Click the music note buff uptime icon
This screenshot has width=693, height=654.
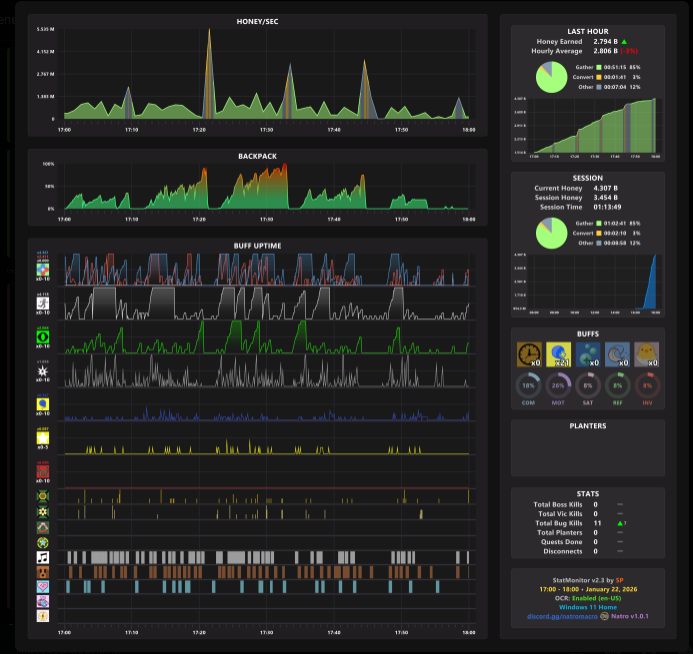[43, 557]
